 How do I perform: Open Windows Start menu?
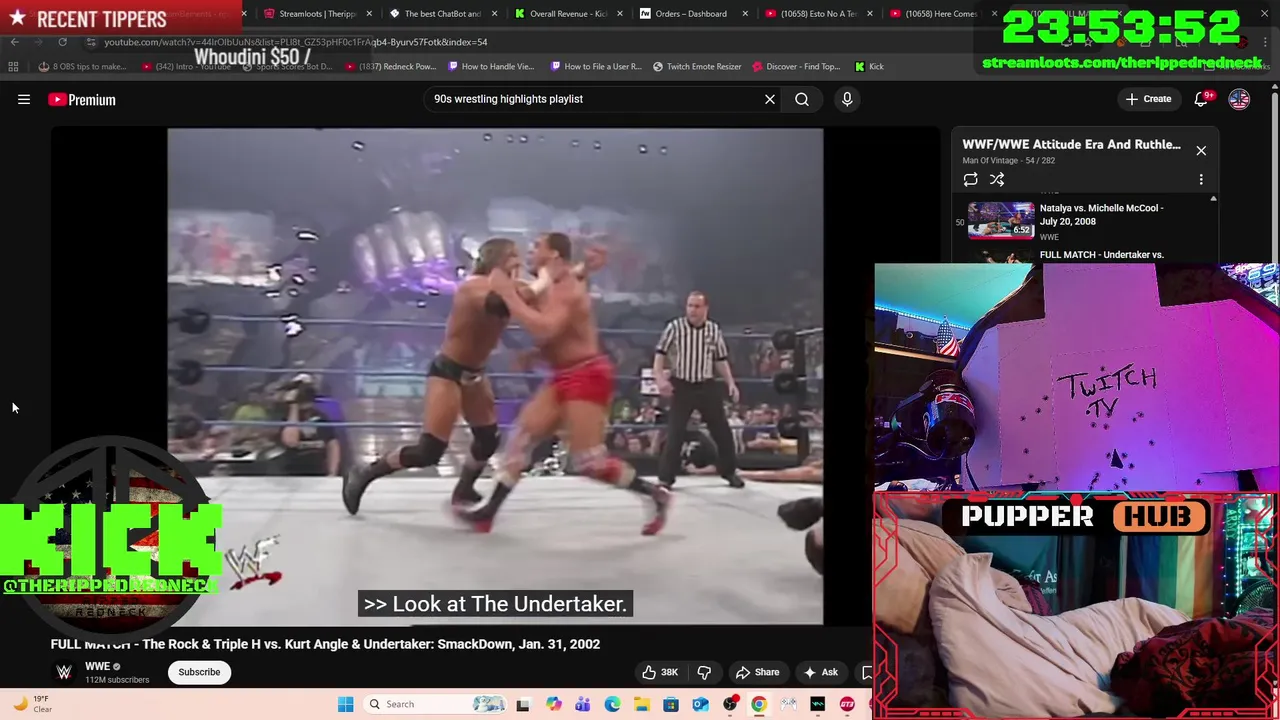click(x=345, y=704)
